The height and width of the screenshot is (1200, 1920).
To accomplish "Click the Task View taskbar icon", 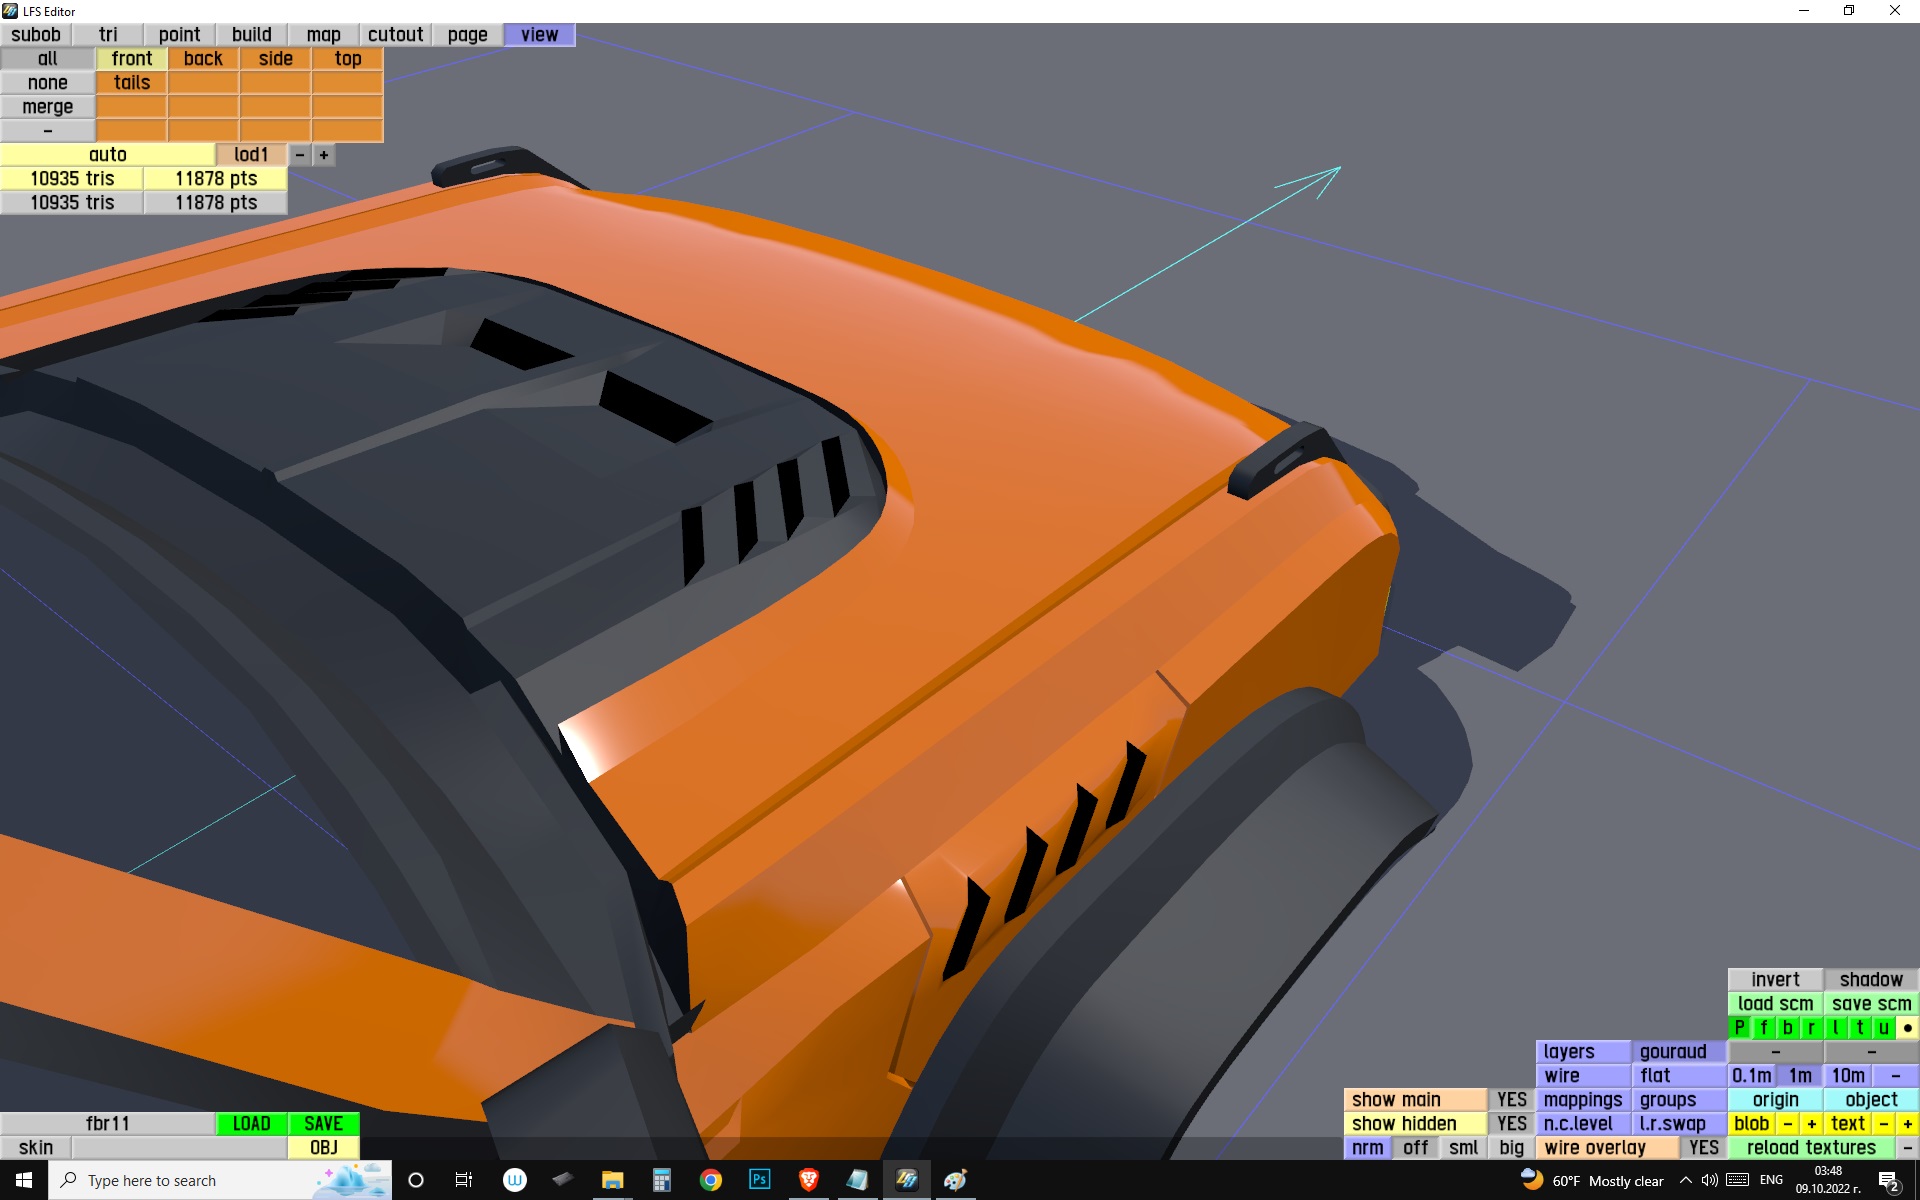I will click(464, 1180).
